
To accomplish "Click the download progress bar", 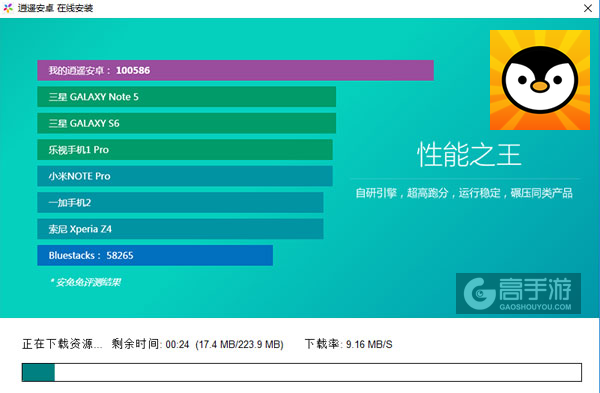I will coord(302,372).
